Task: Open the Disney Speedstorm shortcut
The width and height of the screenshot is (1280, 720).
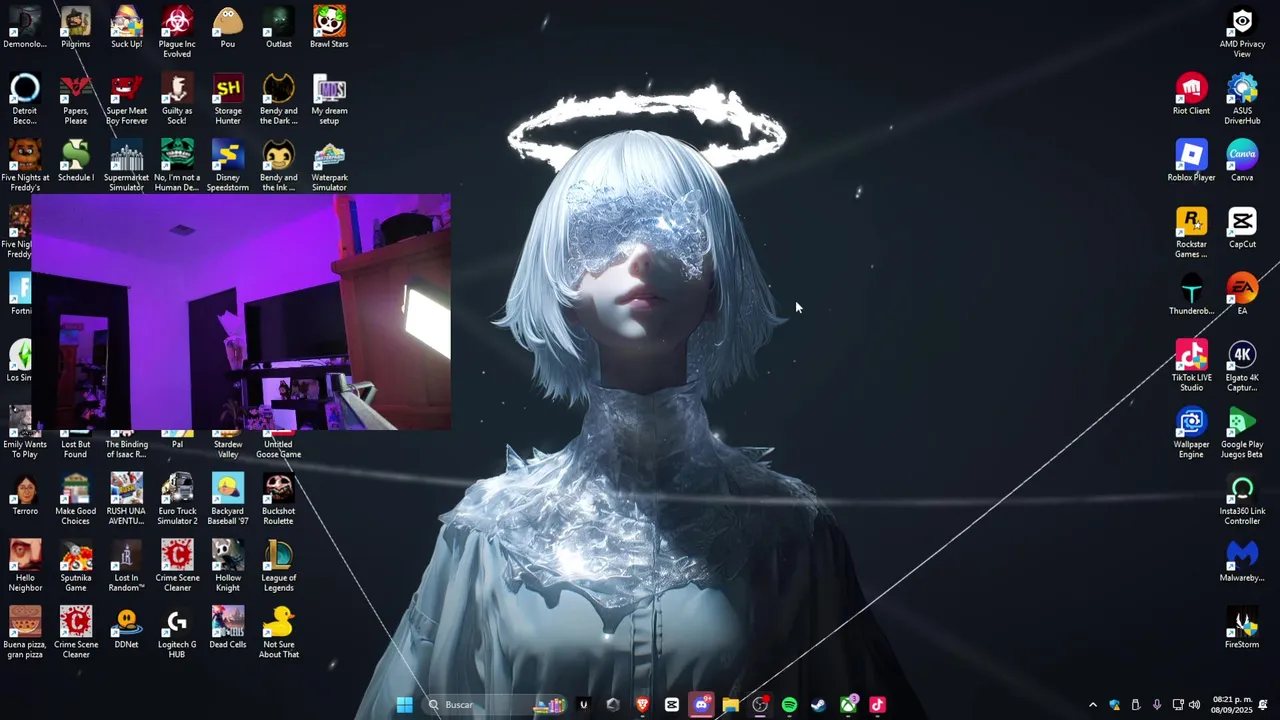Action: [x=228, y=166]
